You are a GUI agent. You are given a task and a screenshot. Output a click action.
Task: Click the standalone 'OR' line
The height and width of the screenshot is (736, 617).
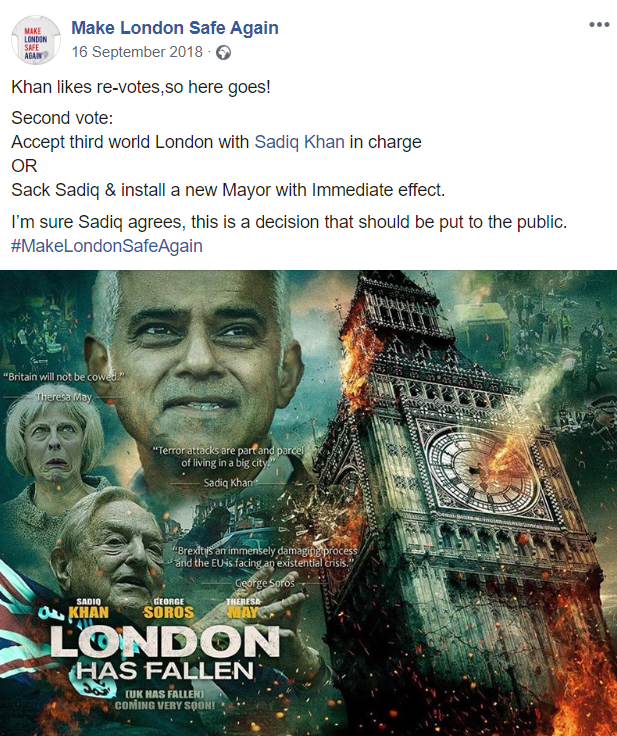(24, 166)
